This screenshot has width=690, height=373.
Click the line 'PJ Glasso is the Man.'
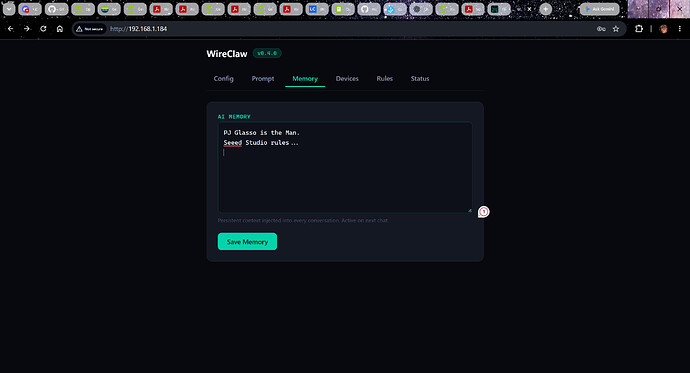(x=261, y=132)
